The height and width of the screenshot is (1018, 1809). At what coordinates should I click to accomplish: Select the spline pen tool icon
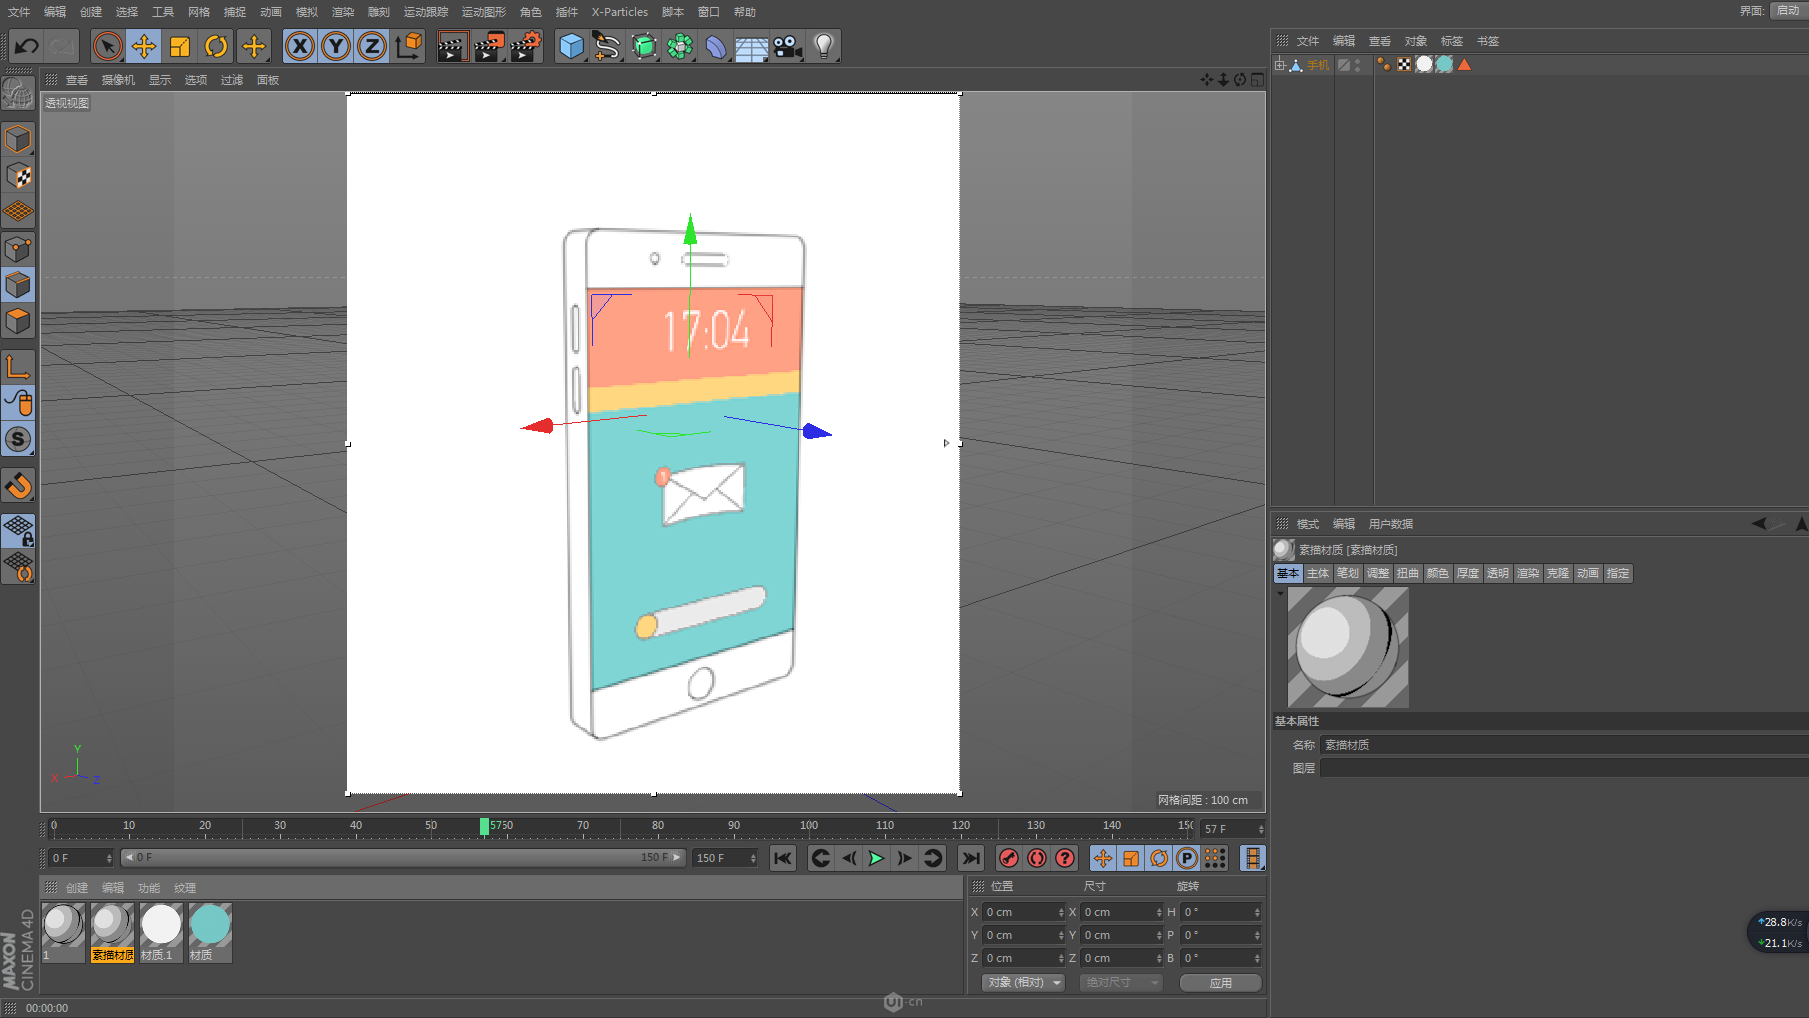[x=607, y=46]
